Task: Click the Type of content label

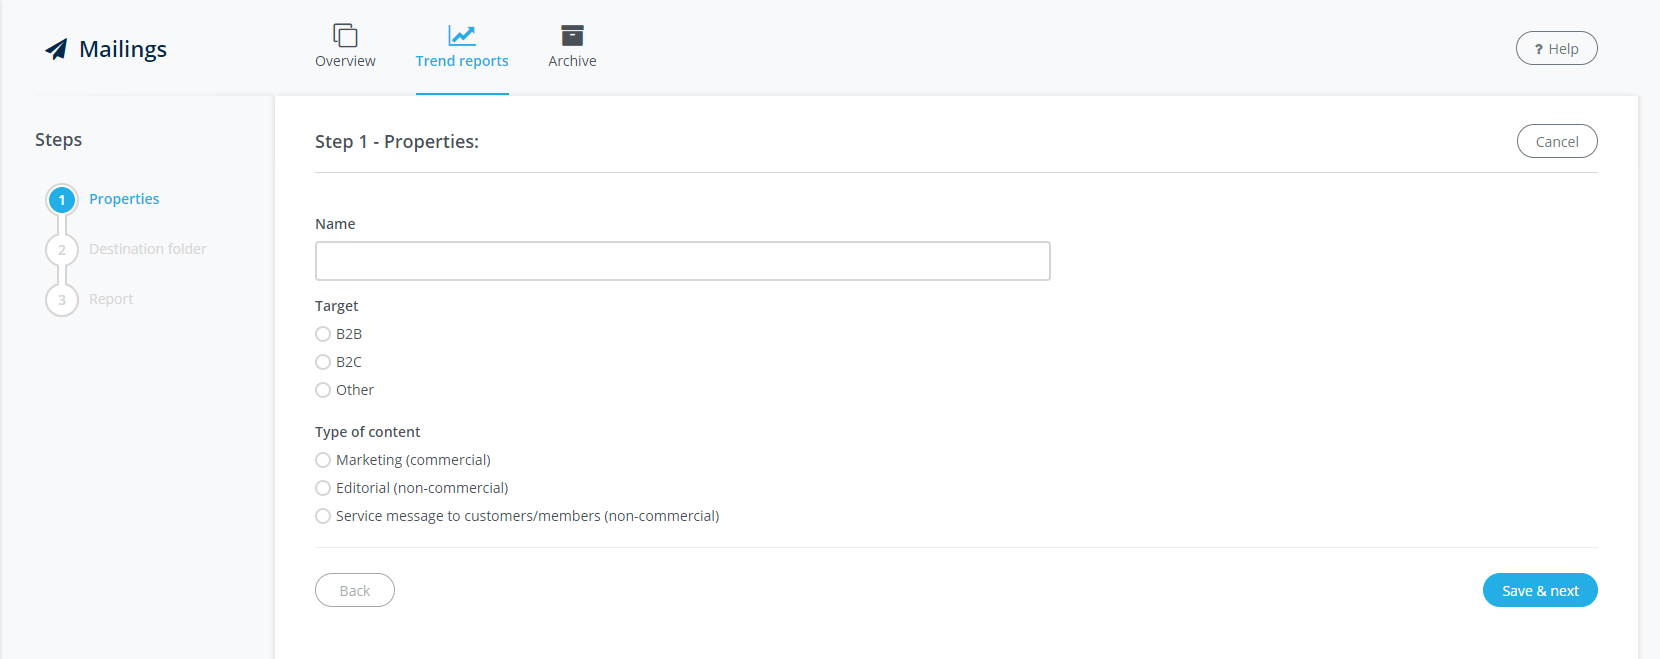Action: click(368, 432)
